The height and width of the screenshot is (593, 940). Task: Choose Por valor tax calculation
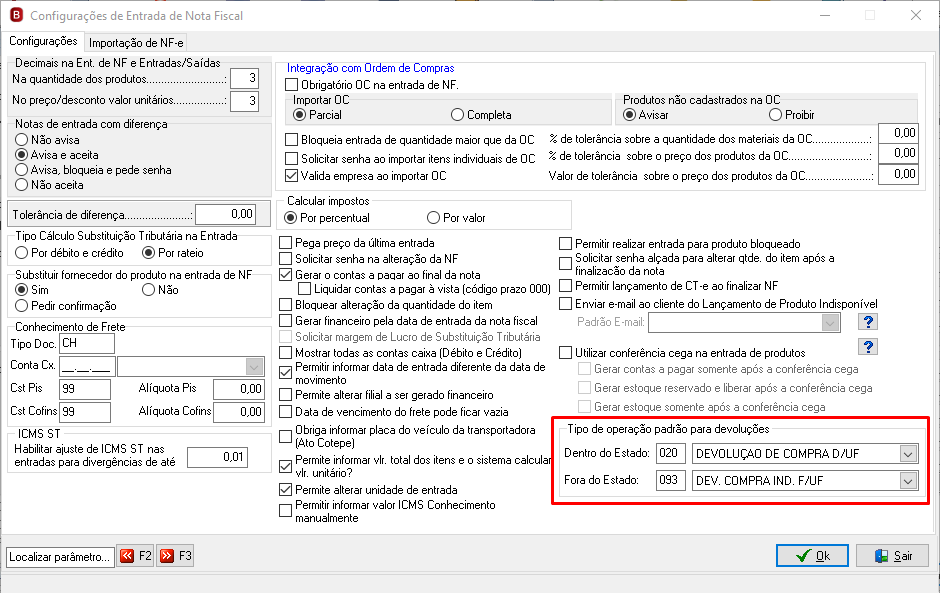click(433, 218)
